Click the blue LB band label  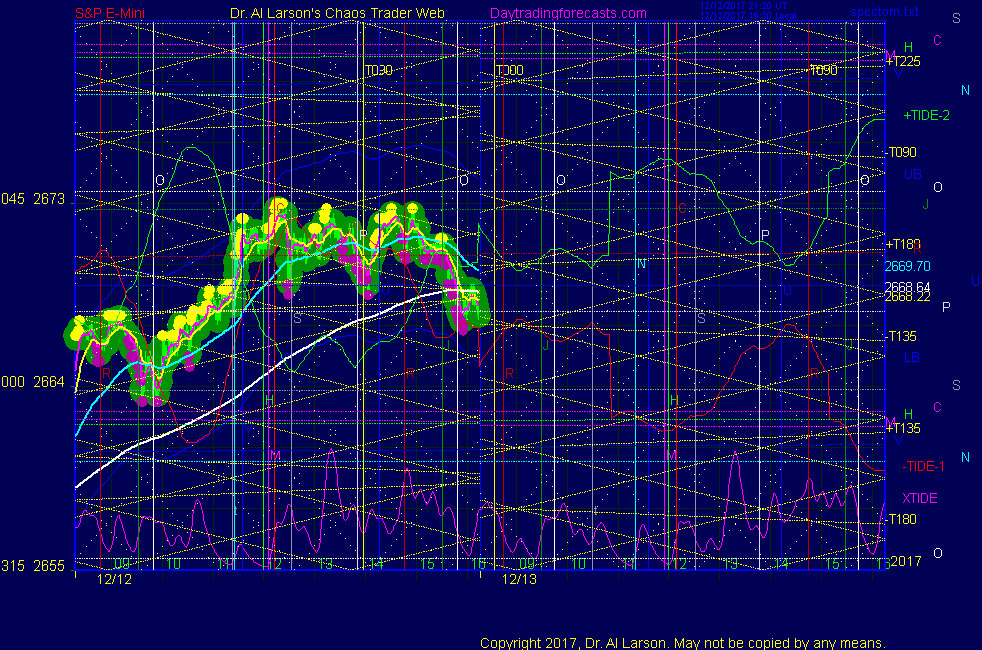point(912,358)
